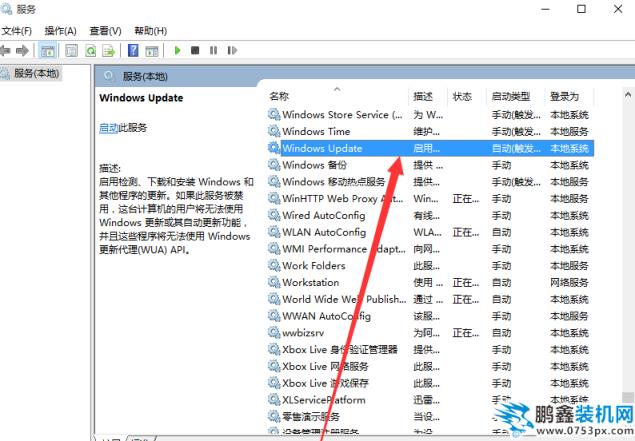Image resolution: width=635 pixels, height=441 pixels.
Task: Select the XLServicePlatform service
Action: 430,400
